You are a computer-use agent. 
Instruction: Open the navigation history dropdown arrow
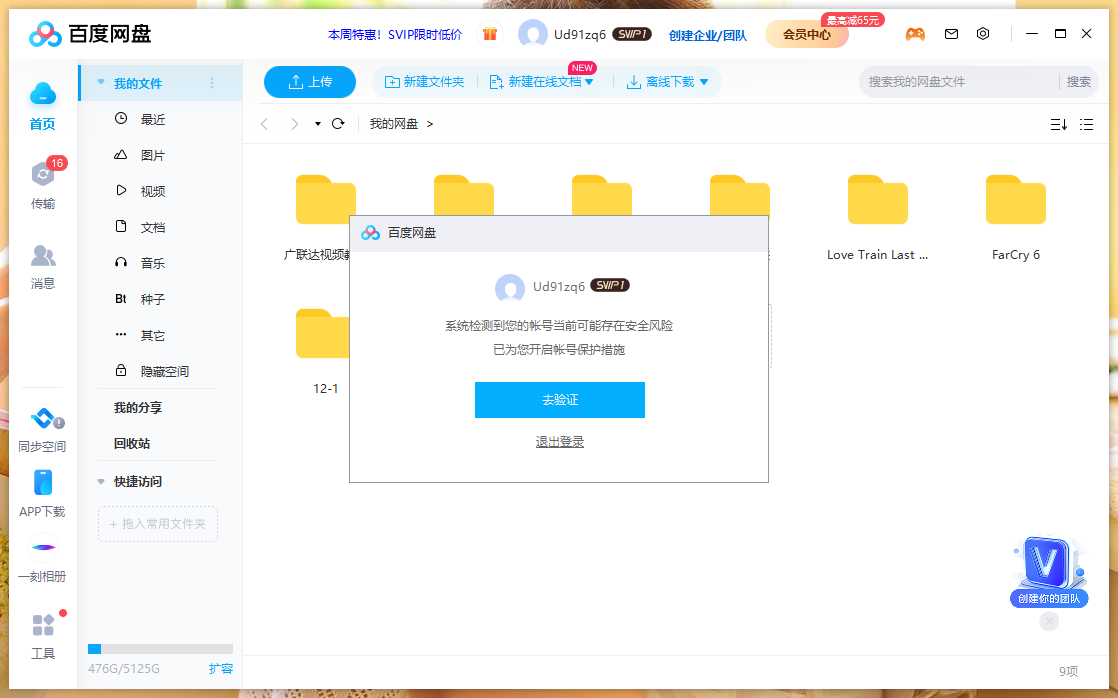318,124
